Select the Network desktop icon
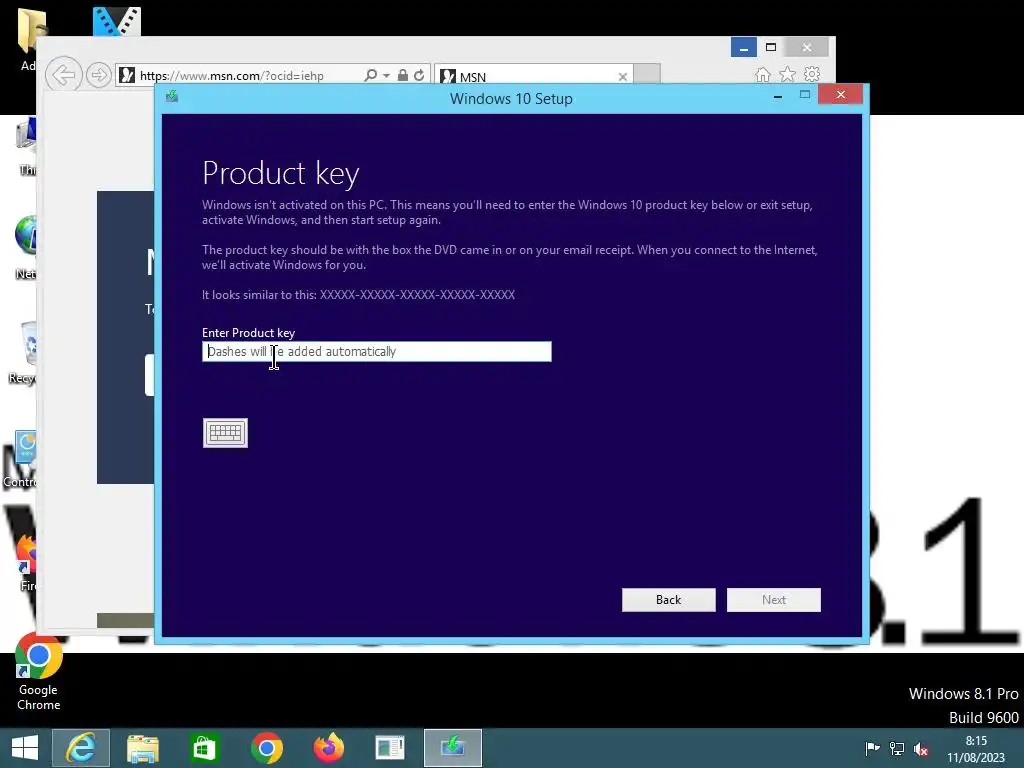This screenshot has width=1024, height=768. tap(25, 248)
